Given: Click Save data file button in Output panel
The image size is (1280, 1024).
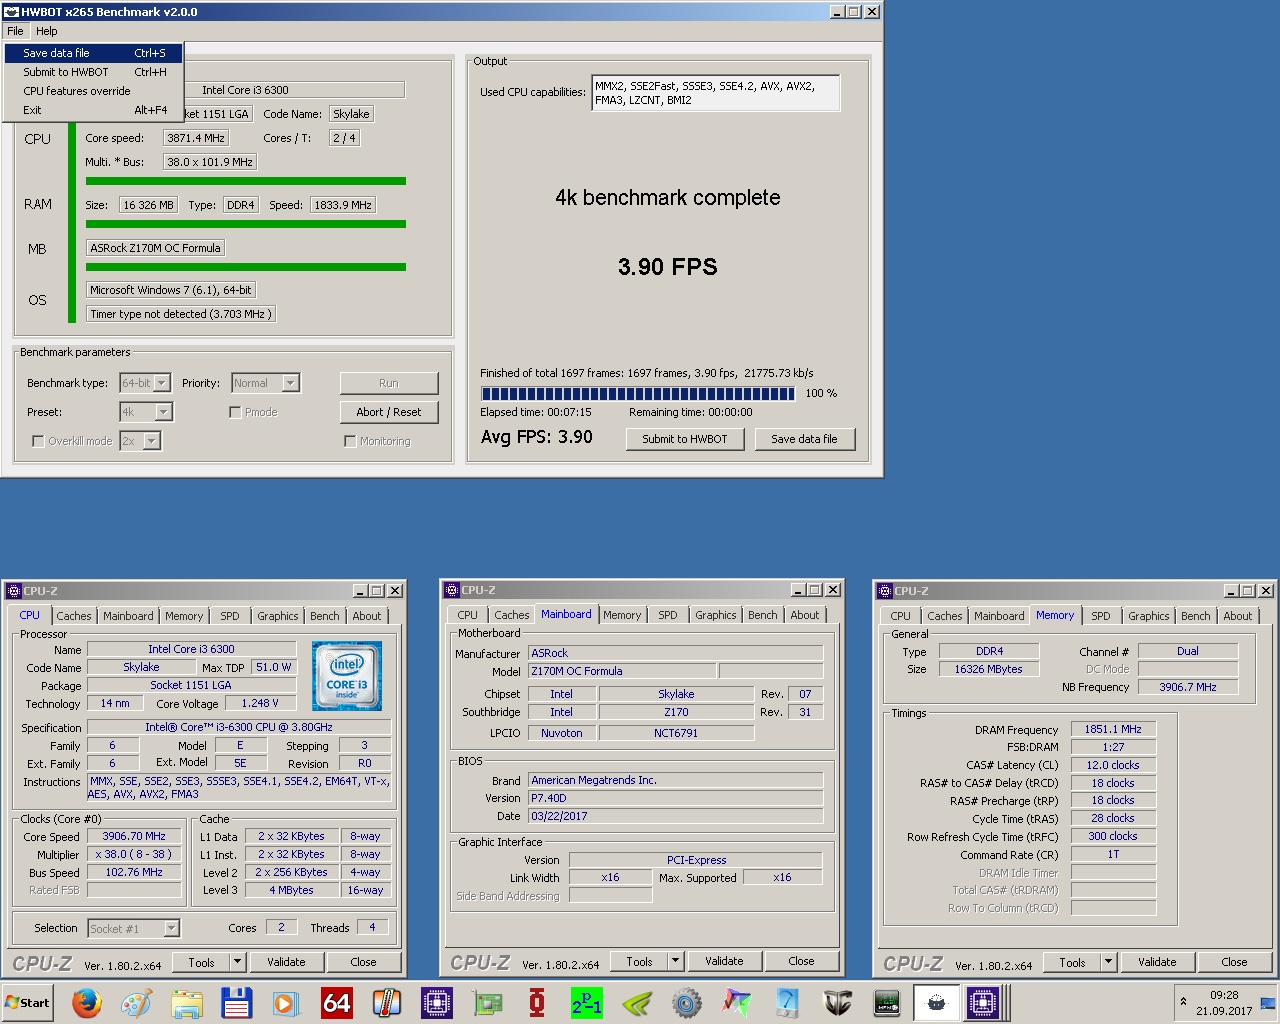Looking at the screenshot, I should point(804,439).
